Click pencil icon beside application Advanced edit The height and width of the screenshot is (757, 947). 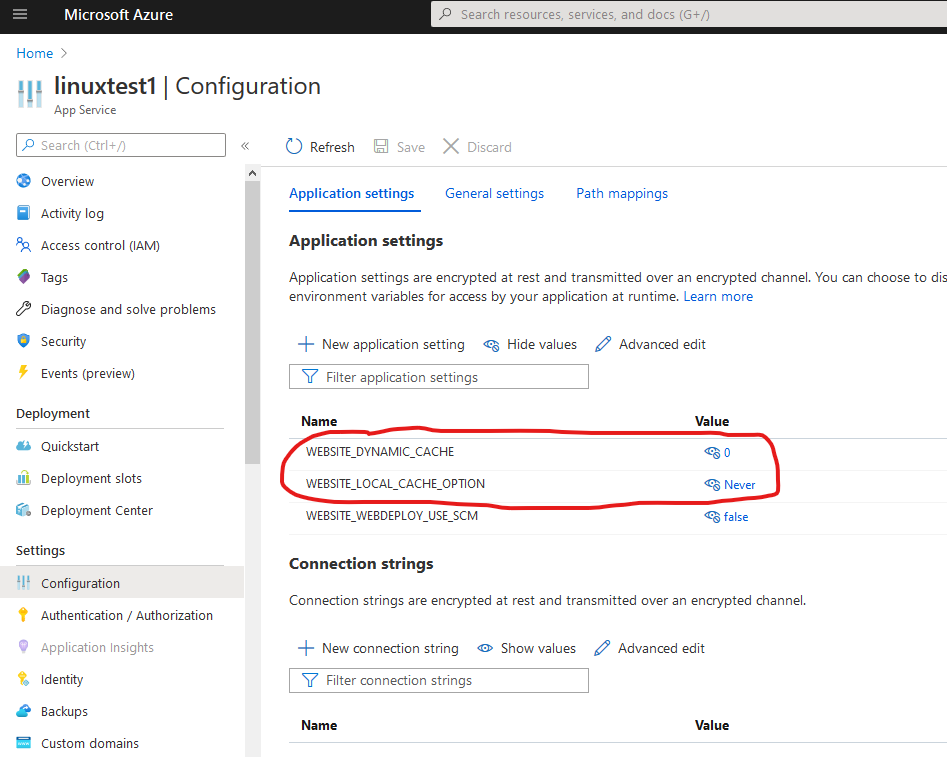tap(603, 344)
